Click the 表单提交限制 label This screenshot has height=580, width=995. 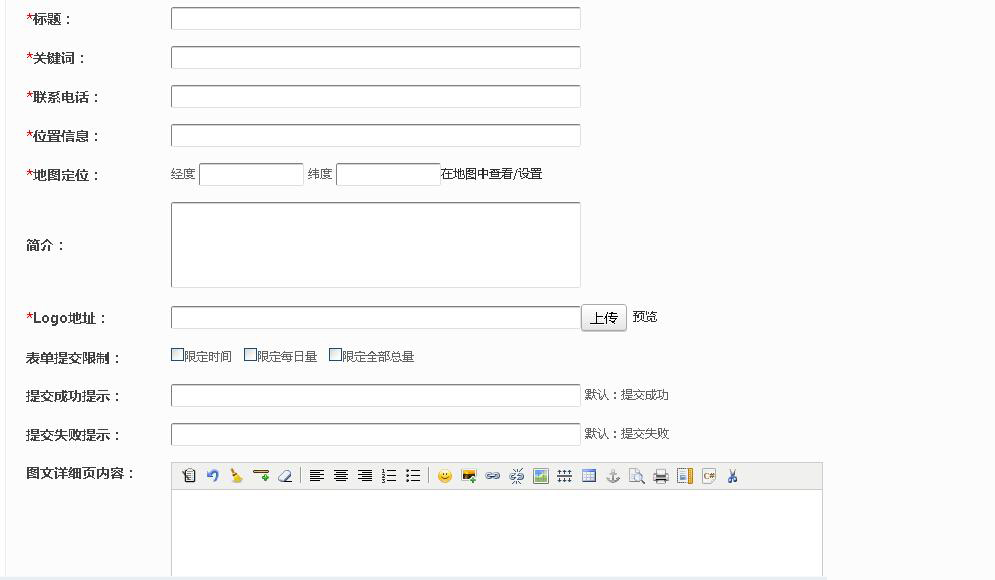(73, 358)
